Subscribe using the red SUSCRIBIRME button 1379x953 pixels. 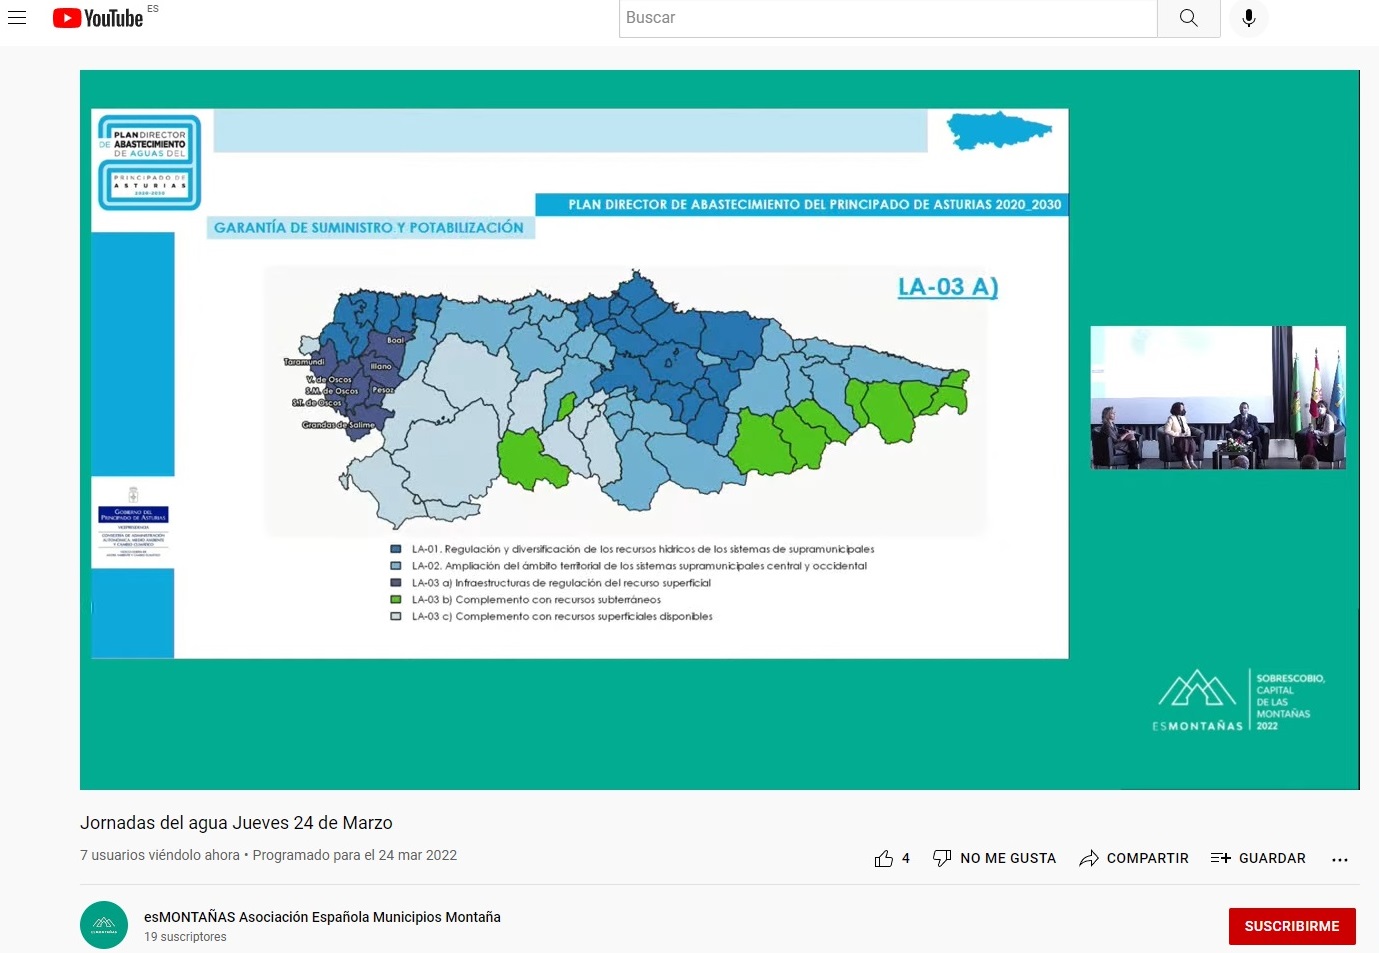(1291, 926)
